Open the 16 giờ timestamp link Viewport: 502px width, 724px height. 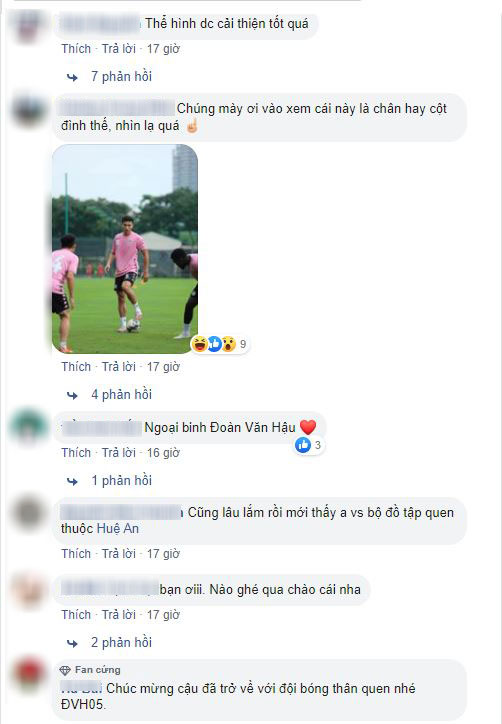click(x=163, y=453)
